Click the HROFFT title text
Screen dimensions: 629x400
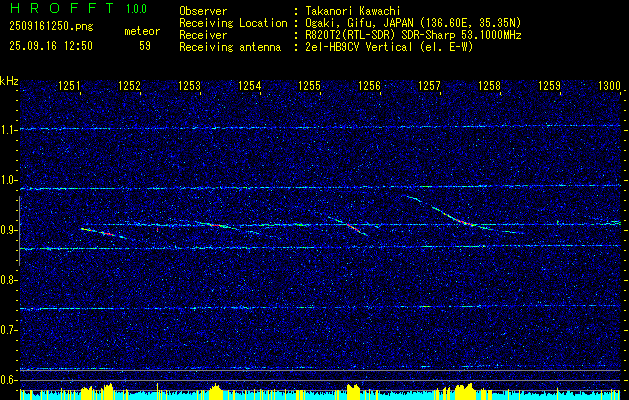(62, 8)
